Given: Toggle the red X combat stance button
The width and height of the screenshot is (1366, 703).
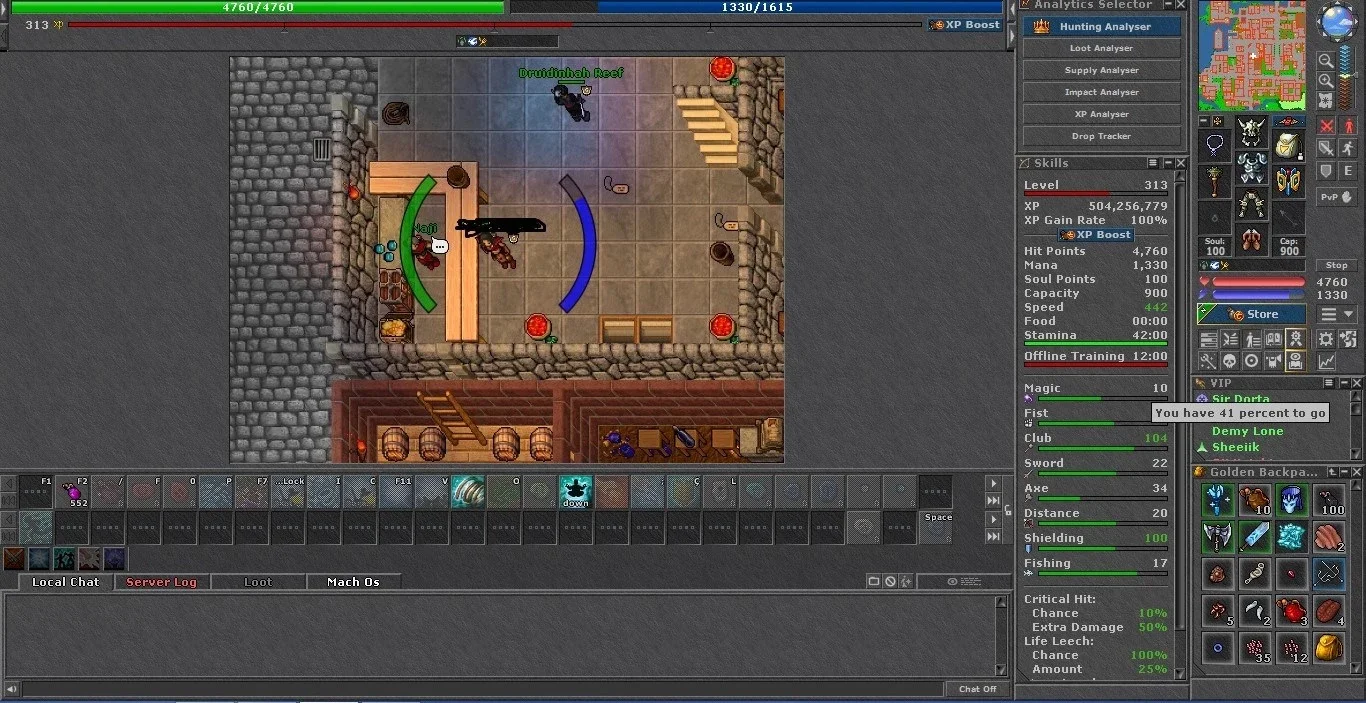Looking at the screenshot, I should pos(1326,126).
